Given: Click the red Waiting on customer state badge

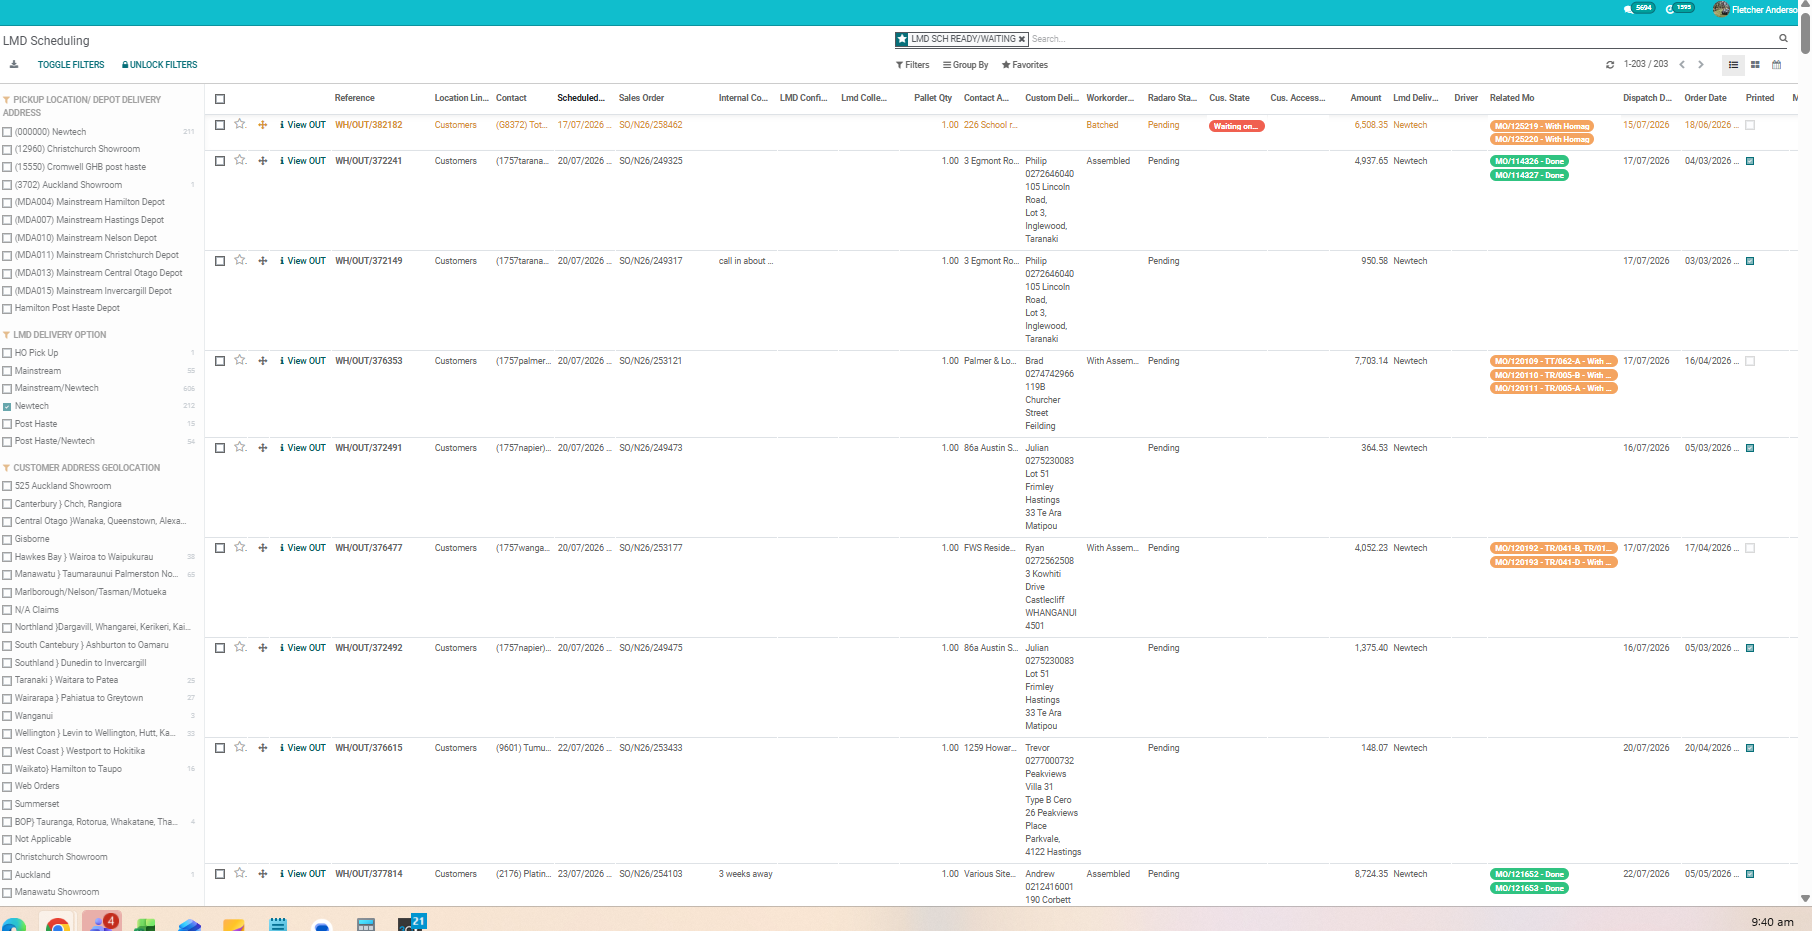Looking at the screenshot, I should (1236, 126).
